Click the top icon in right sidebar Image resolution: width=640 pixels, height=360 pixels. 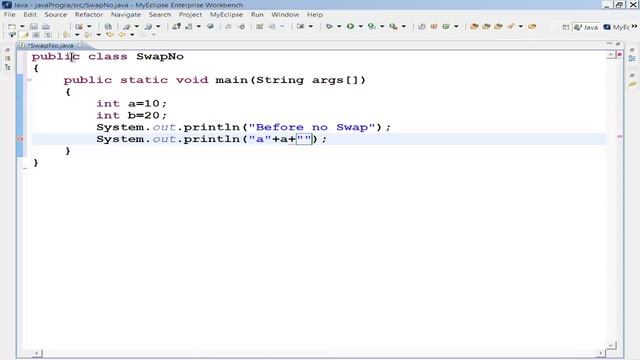[x=632, y=50]
